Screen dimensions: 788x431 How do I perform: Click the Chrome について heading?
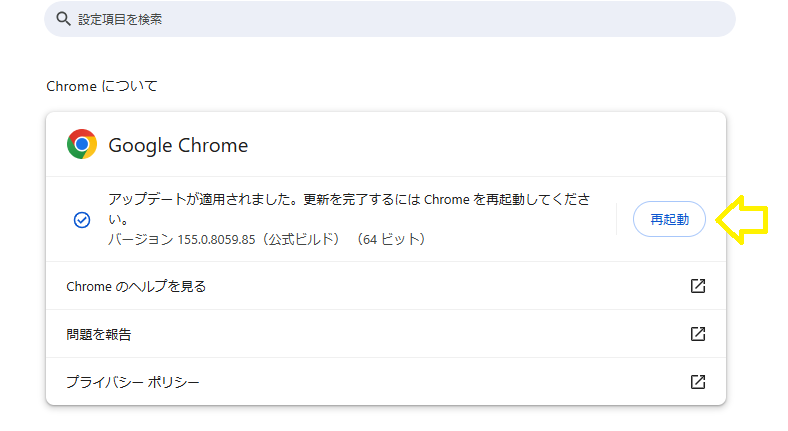coord(102,86)
